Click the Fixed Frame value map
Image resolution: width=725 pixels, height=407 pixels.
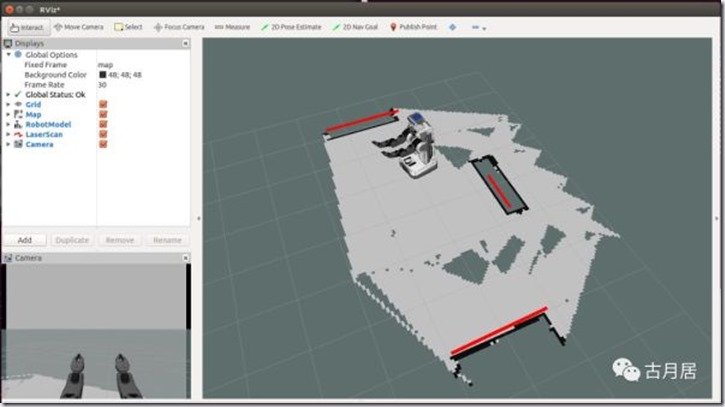pos(105,65)
